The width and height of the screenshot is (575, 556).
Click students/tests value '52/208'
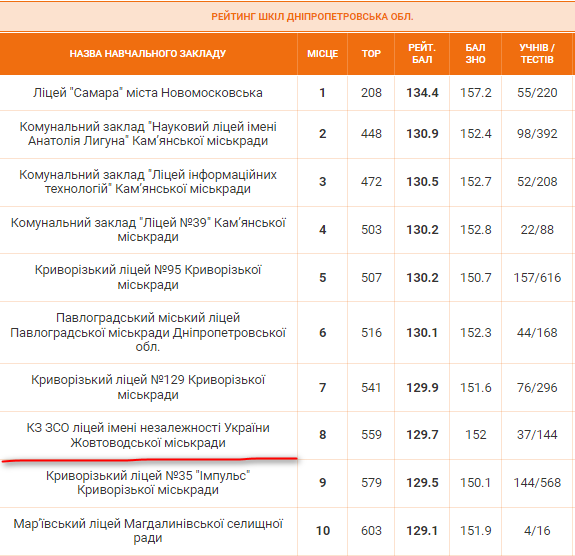[x=537, y=182]
